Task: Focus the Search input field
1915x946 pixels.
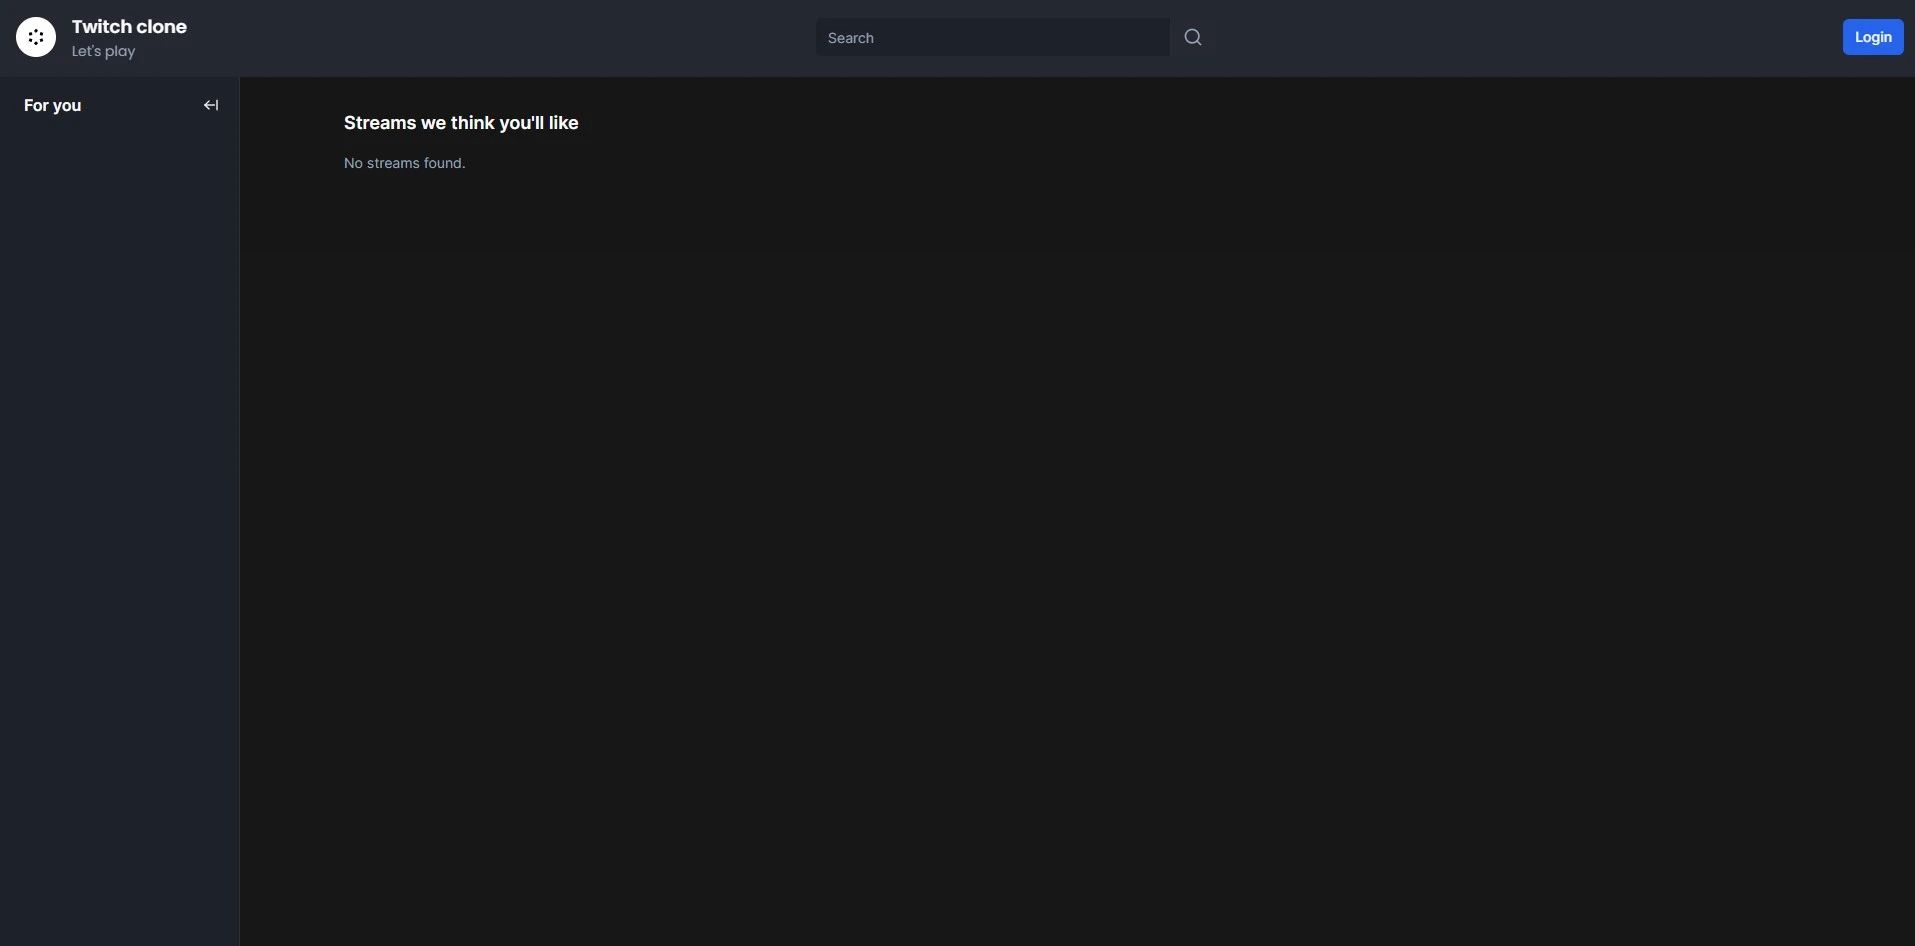Action: (992, 37)
